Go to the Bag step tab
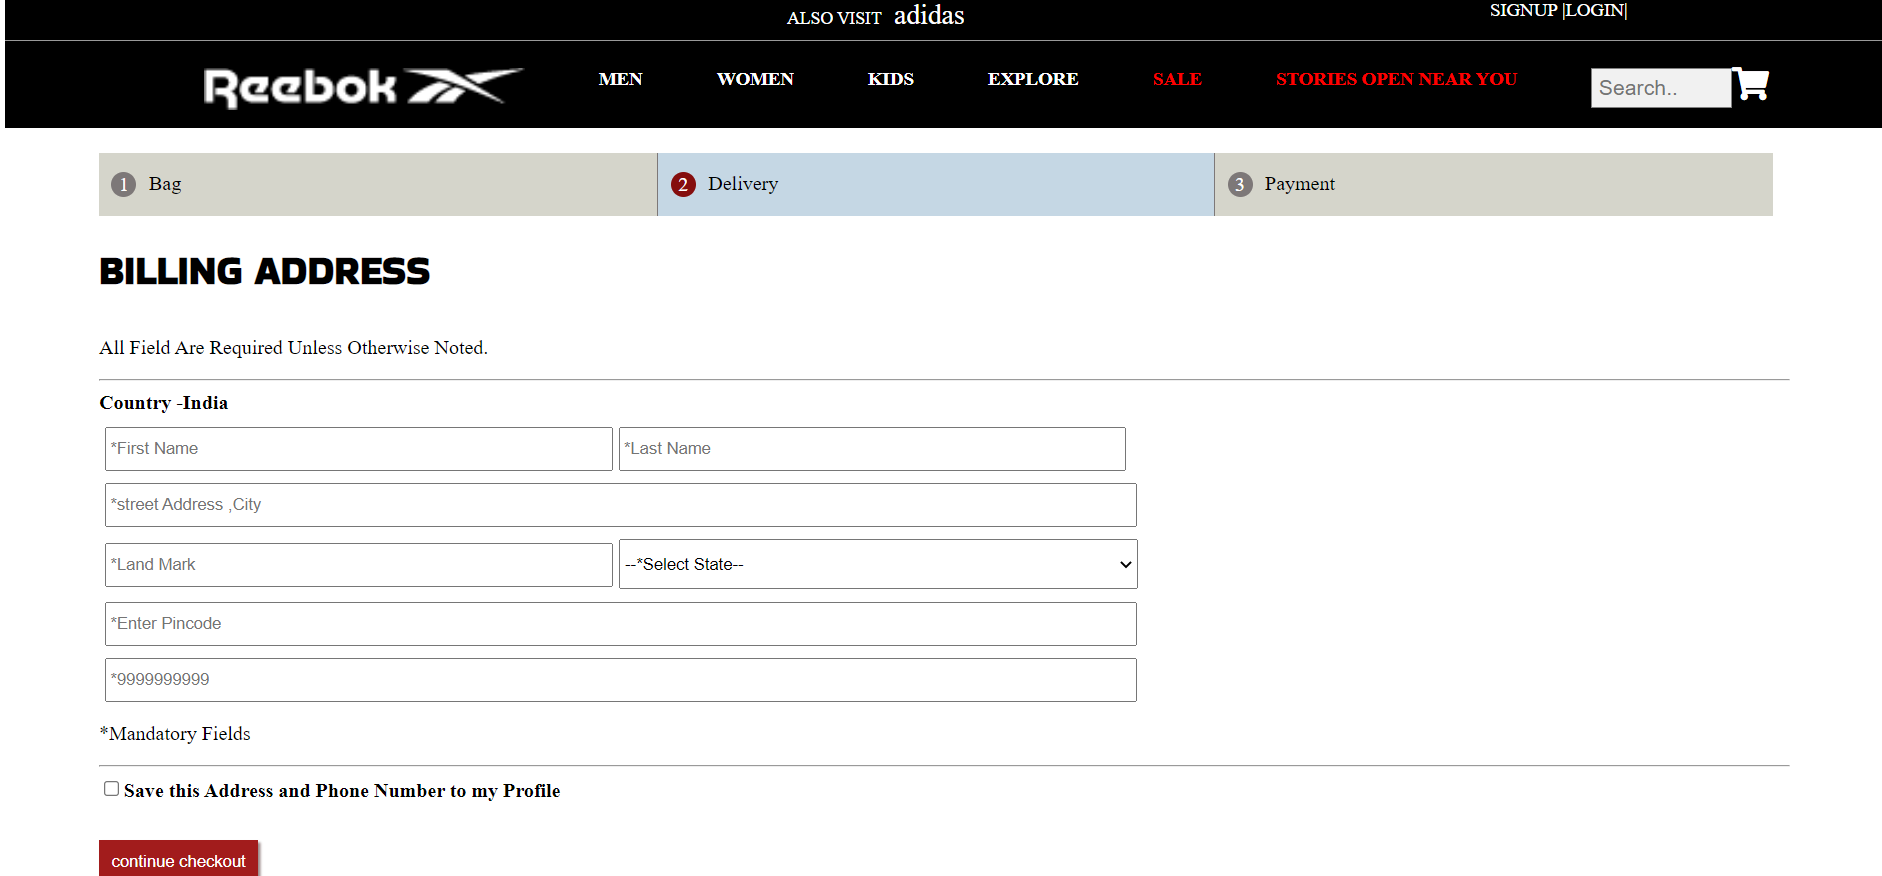This screenshot has width=1882, height=876. 378,184
